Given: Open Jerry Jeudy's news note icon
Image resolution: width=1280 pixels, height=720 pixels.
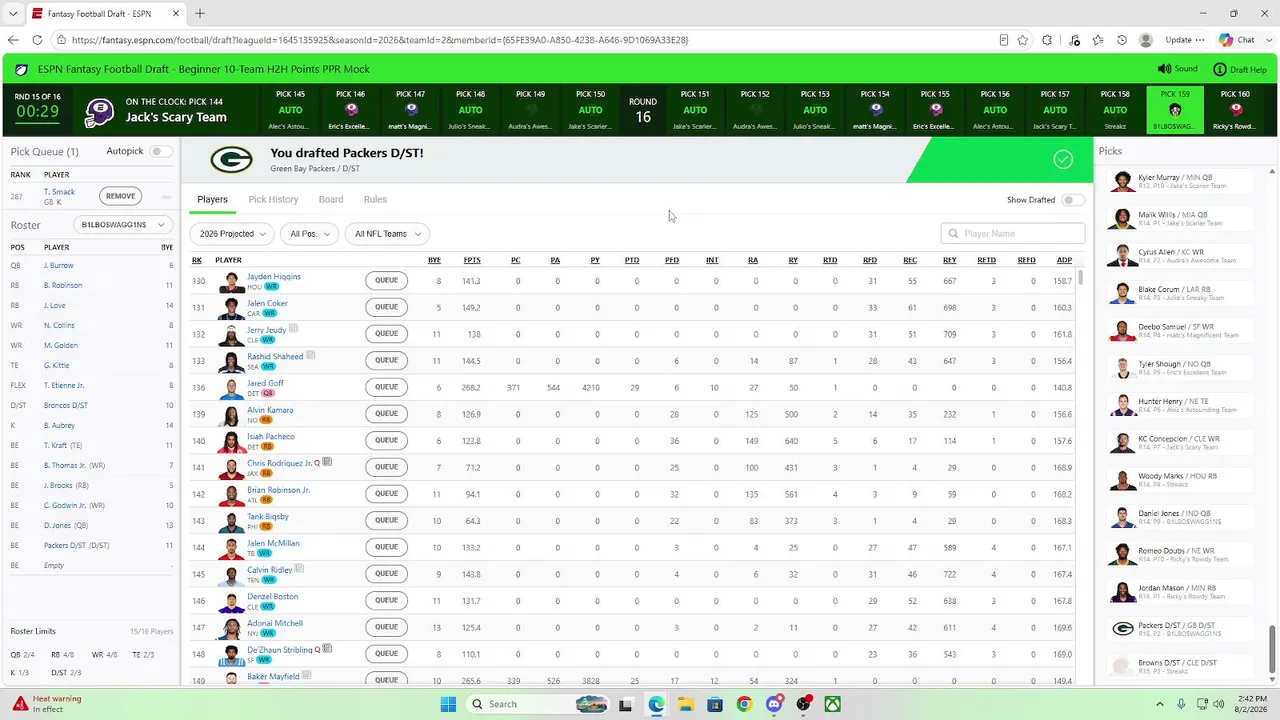Looking at the screenshot, I should (x=293, y=328).
